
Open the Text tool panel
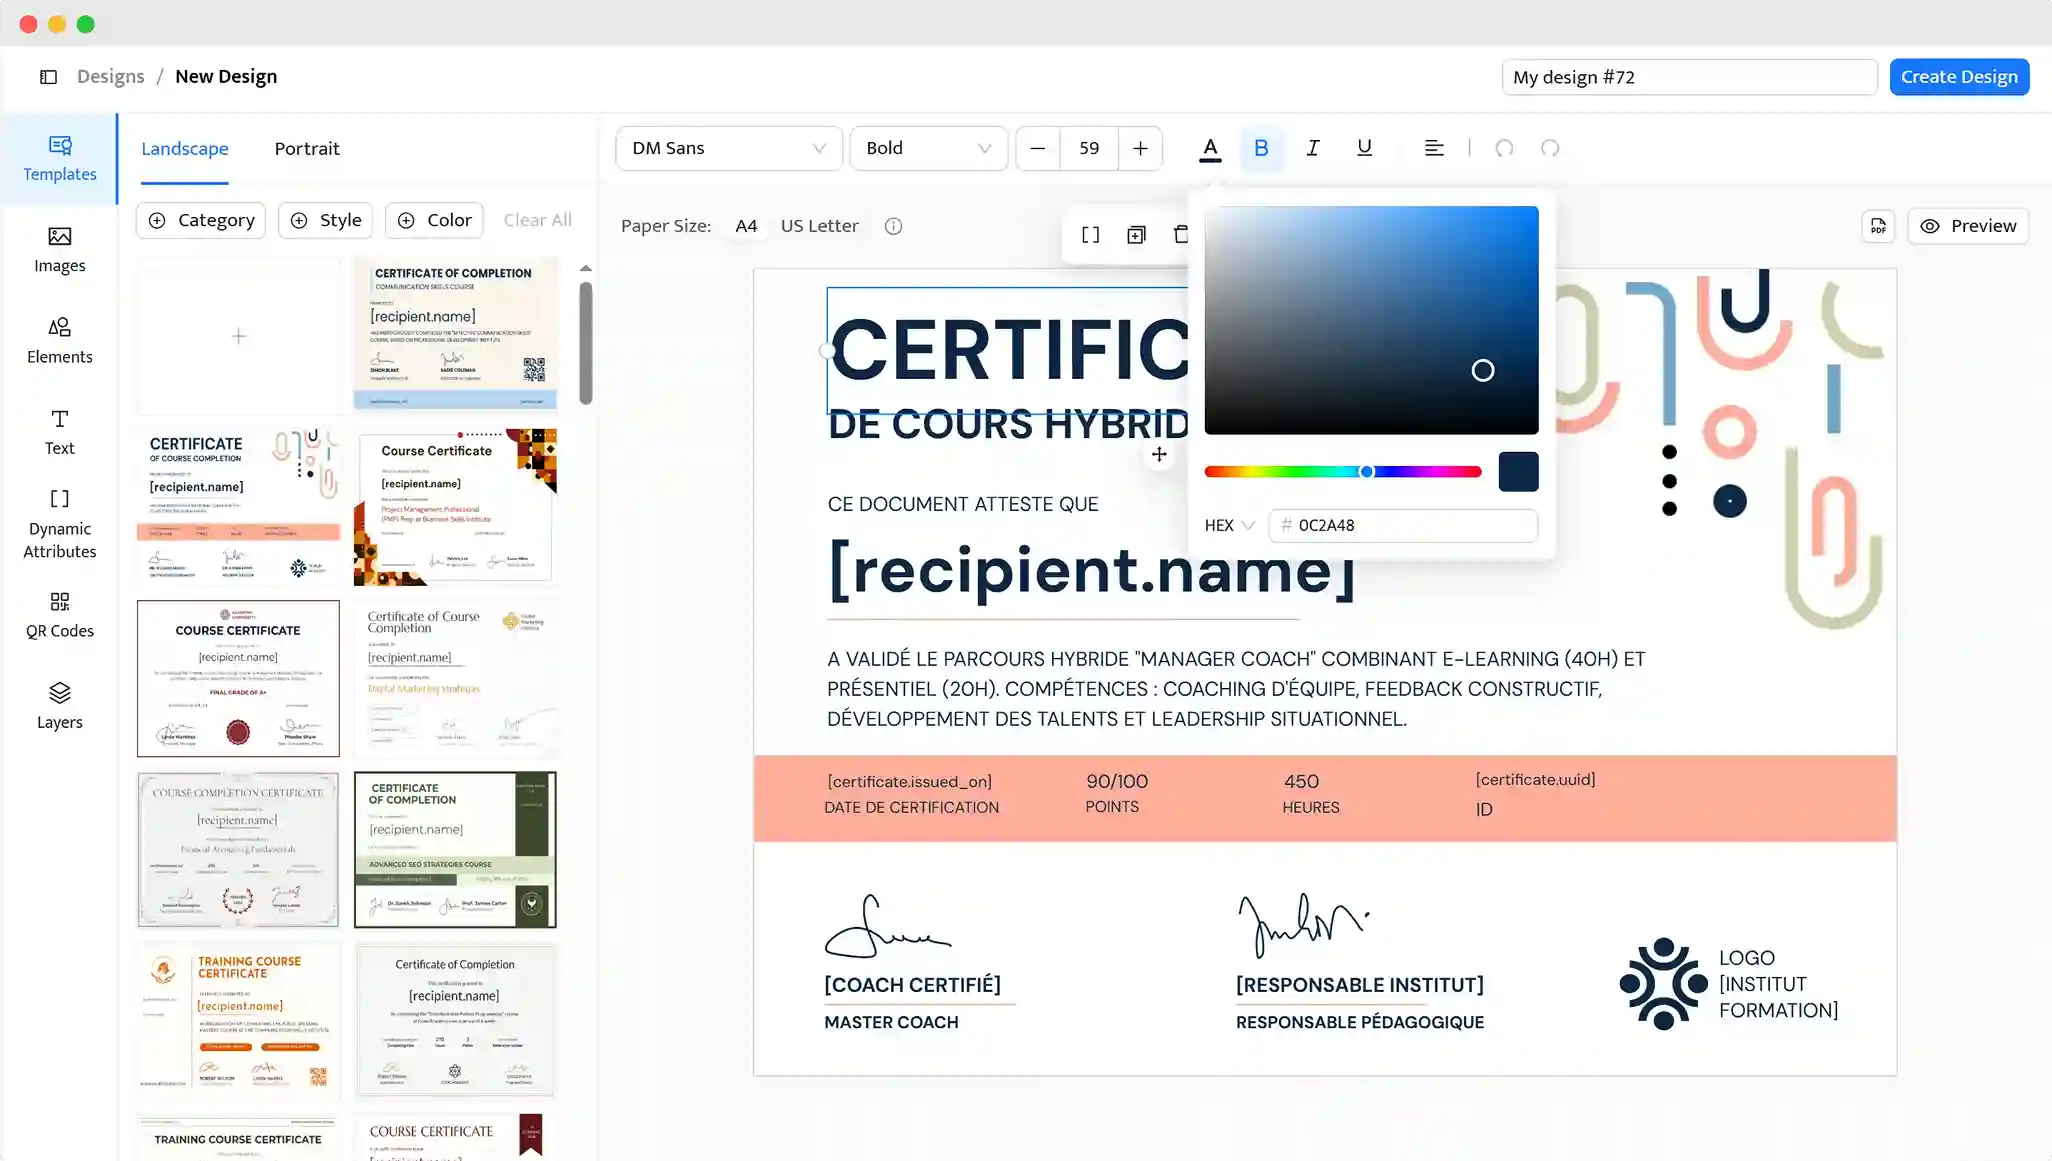click(59, 431)
